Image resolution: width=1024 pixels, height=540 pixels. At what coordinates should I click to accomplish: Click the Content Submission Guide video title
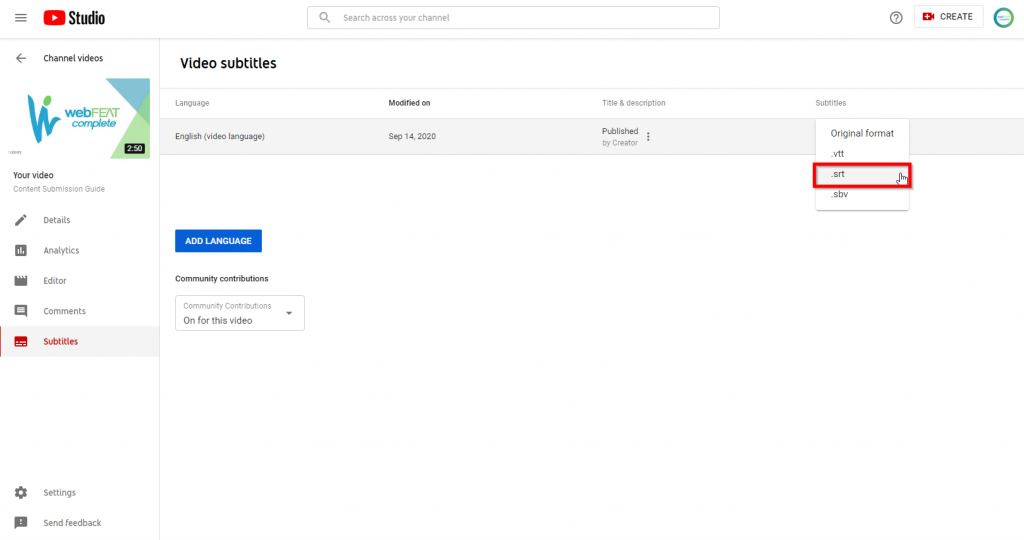click(59, 189)
